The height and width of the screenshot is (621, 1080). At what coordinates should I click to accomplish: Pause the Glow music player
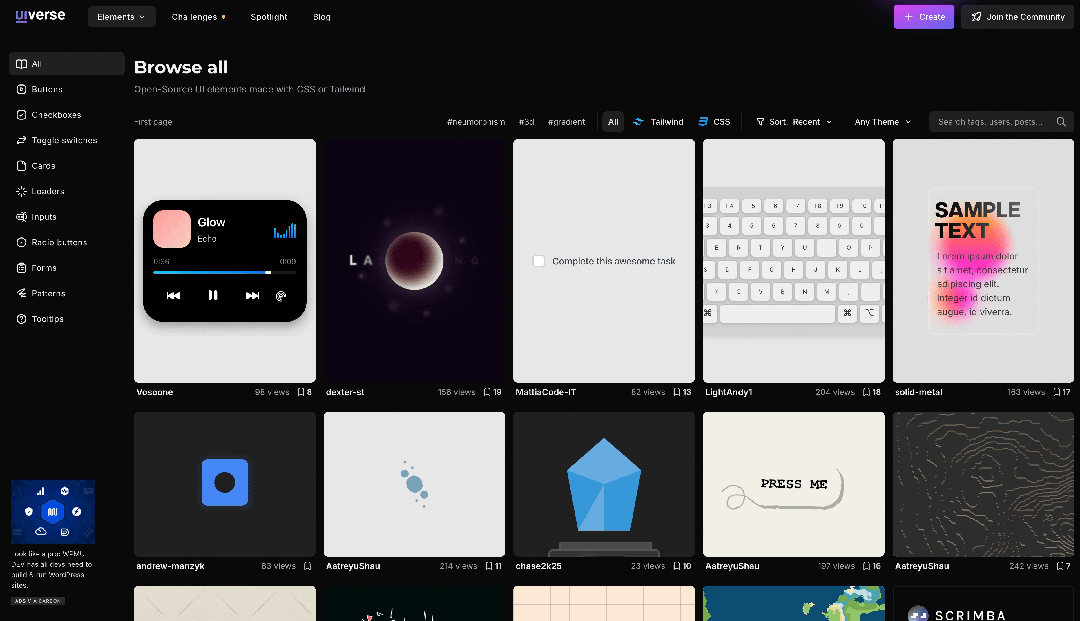pyautogui.click(x=212, y=295)
